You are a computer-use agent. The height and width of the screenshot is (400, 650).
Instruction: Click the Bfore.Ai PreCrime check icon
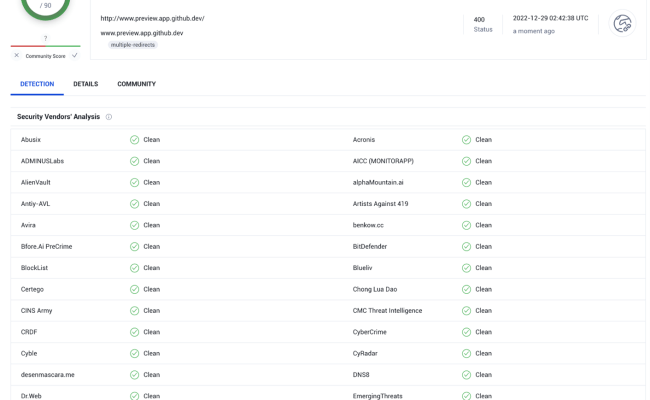pos(134,247)
